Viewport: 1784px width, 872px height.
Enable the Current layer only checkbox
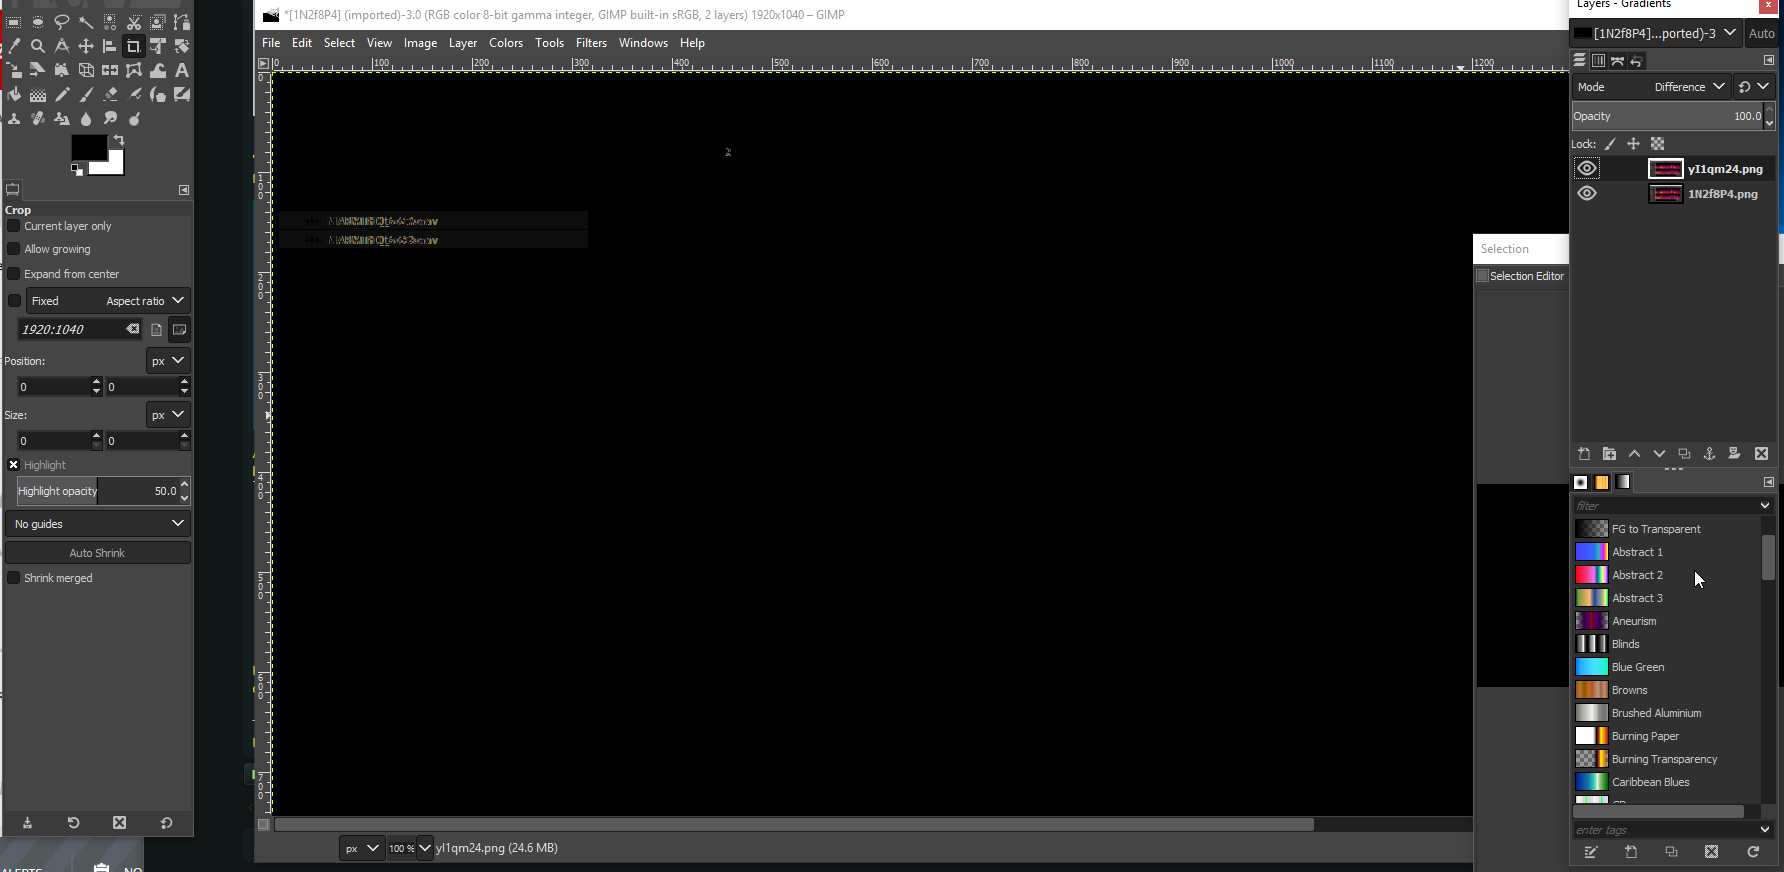tap(14, 226)
